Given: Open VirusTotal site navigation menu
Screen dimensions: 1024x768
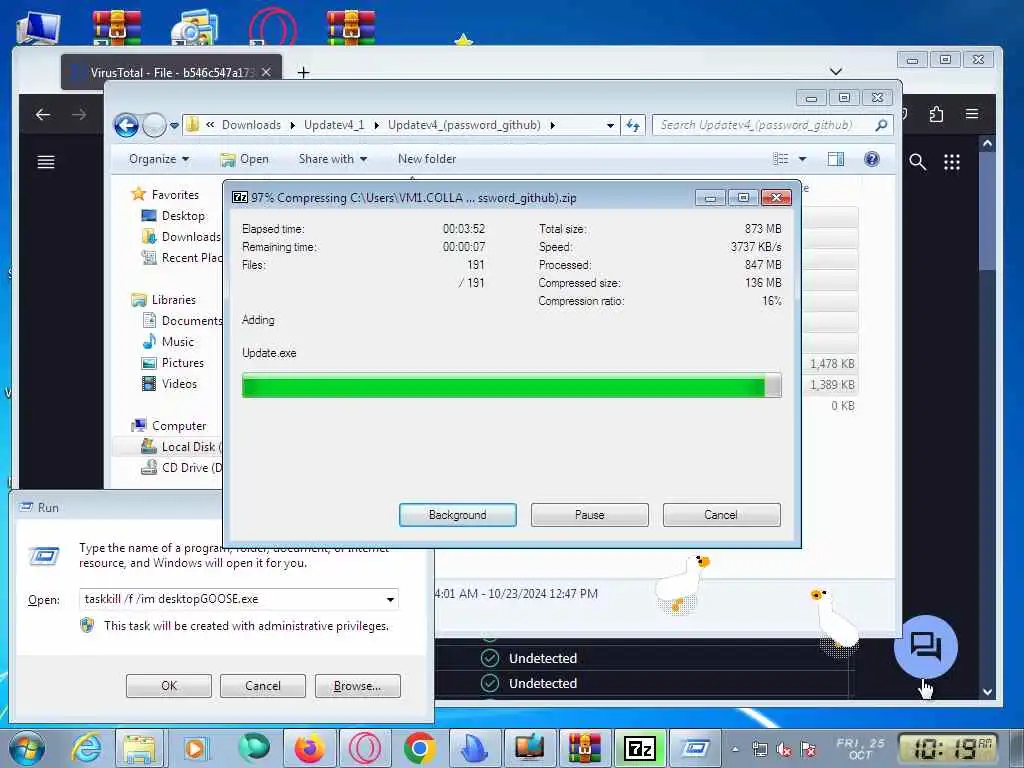Looking at the screenshot, I should [x=46, y=162].
